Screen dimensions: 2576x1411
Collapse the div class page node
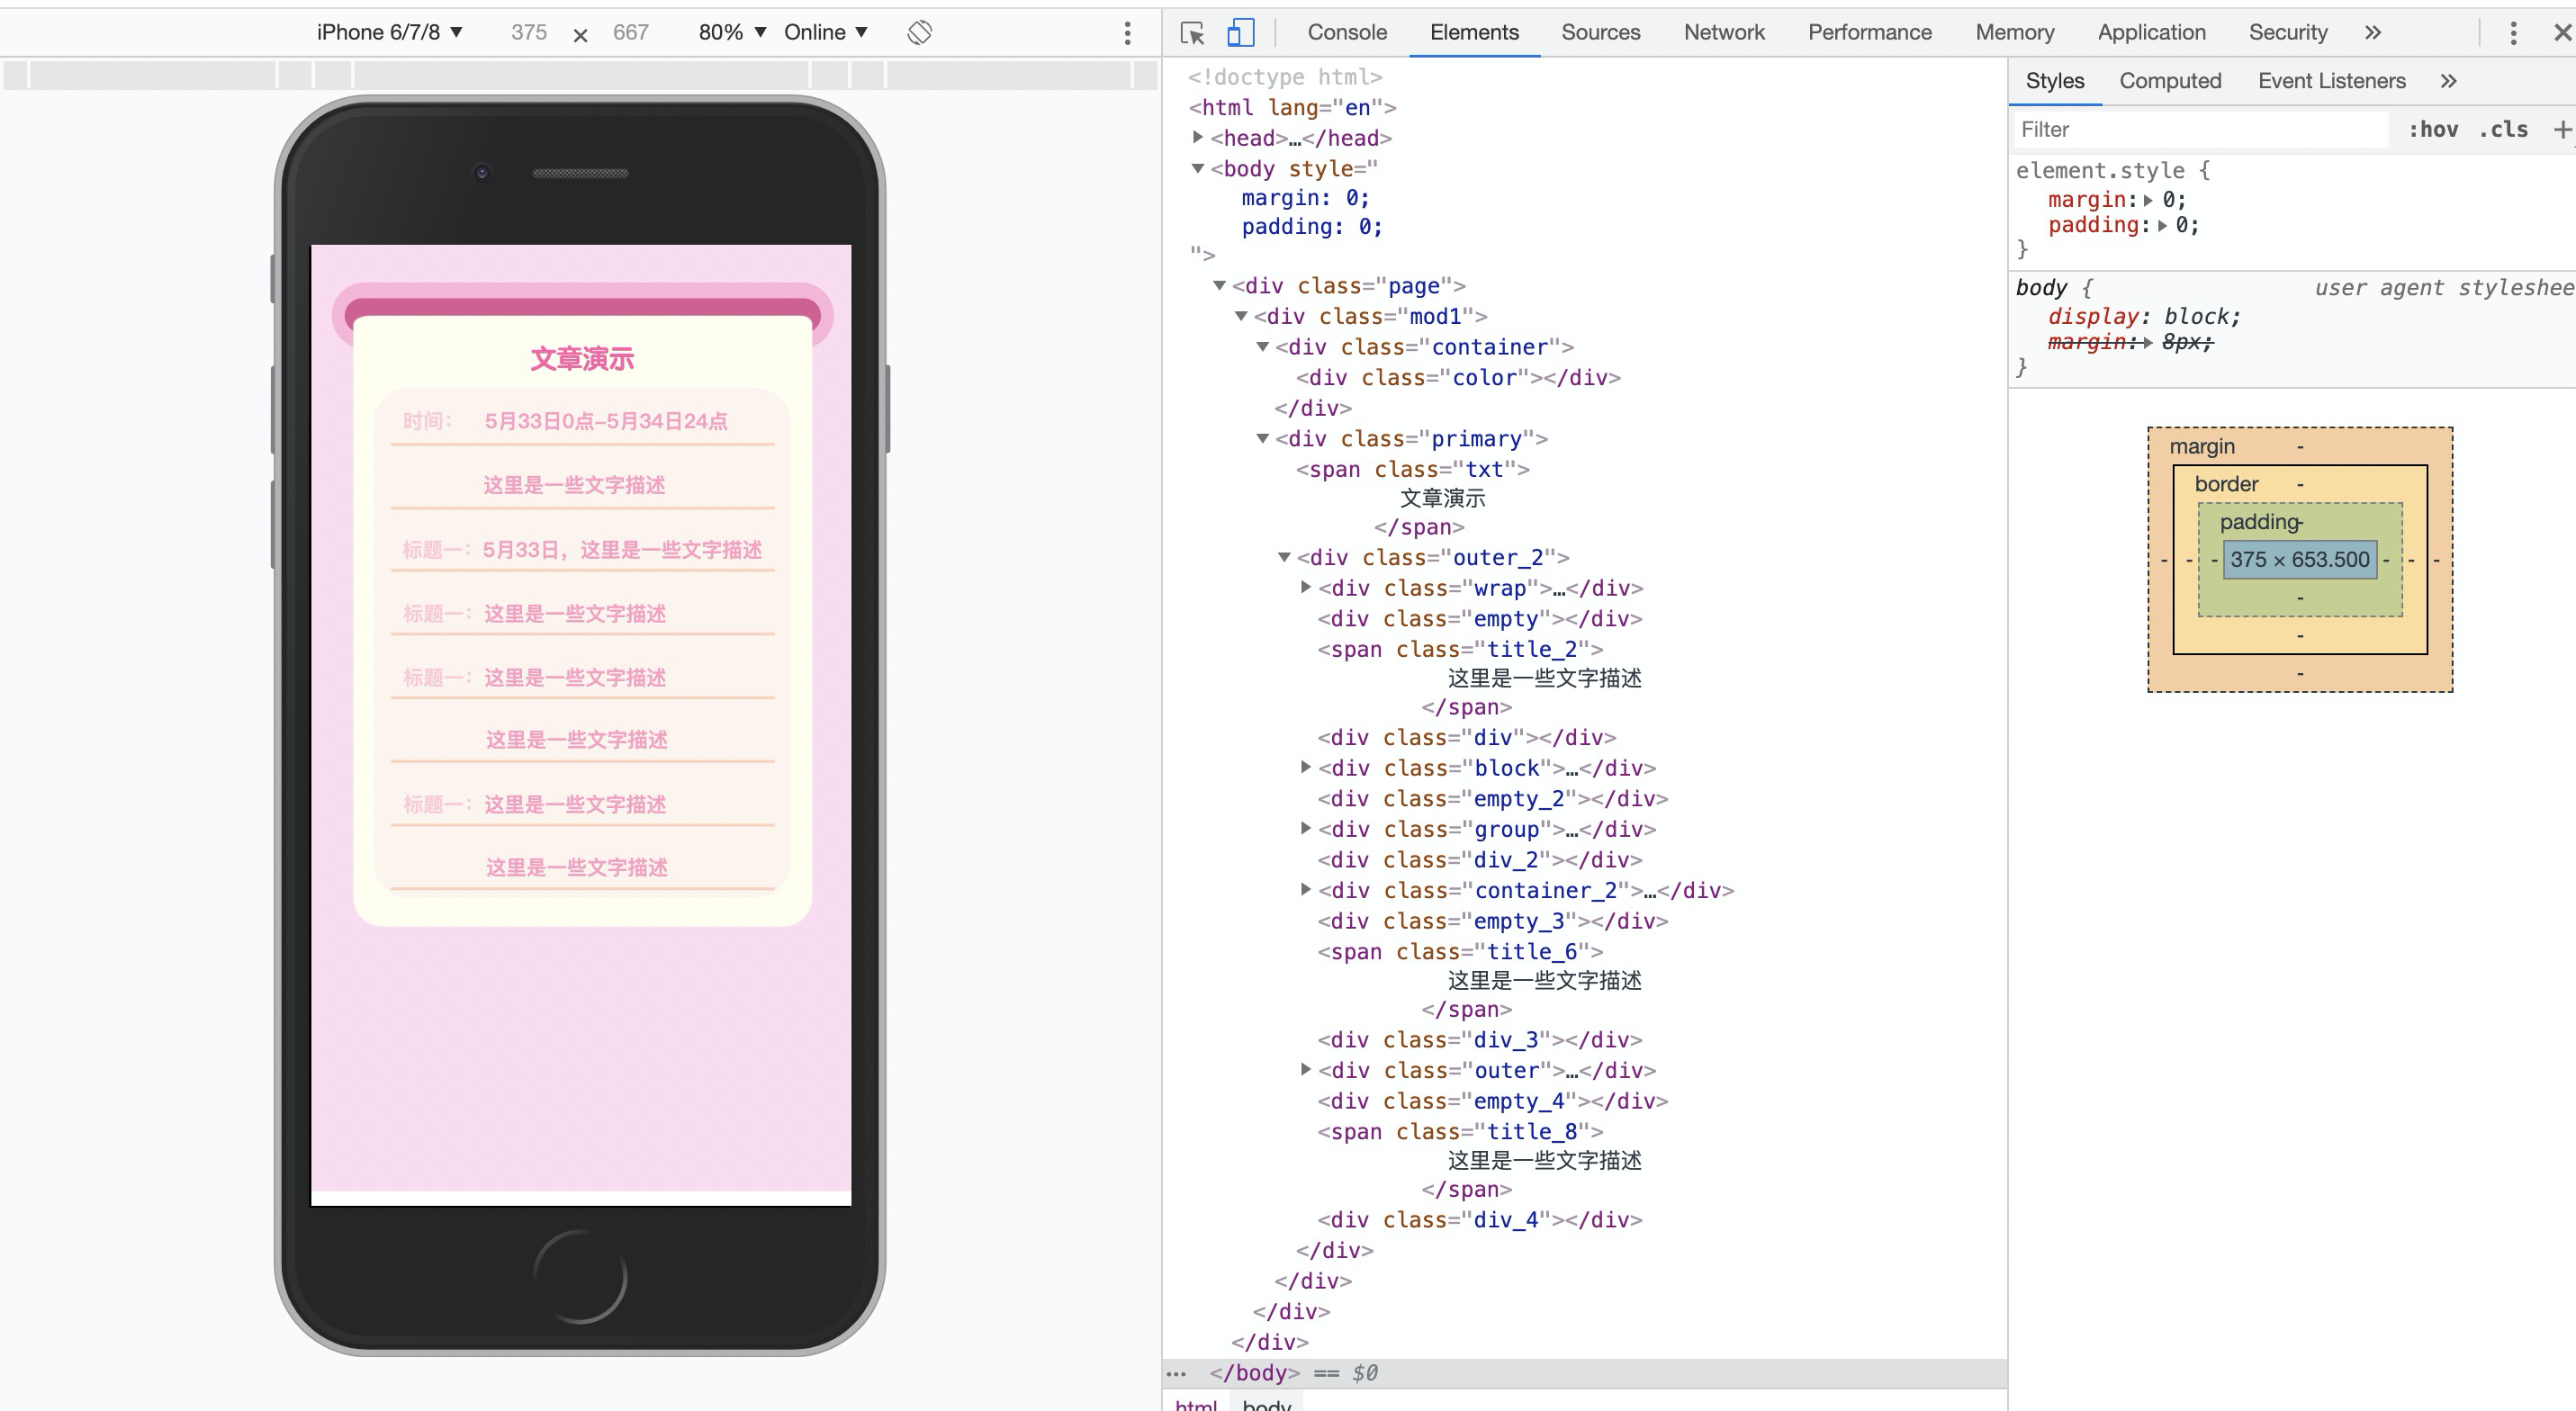[1220, 285]
